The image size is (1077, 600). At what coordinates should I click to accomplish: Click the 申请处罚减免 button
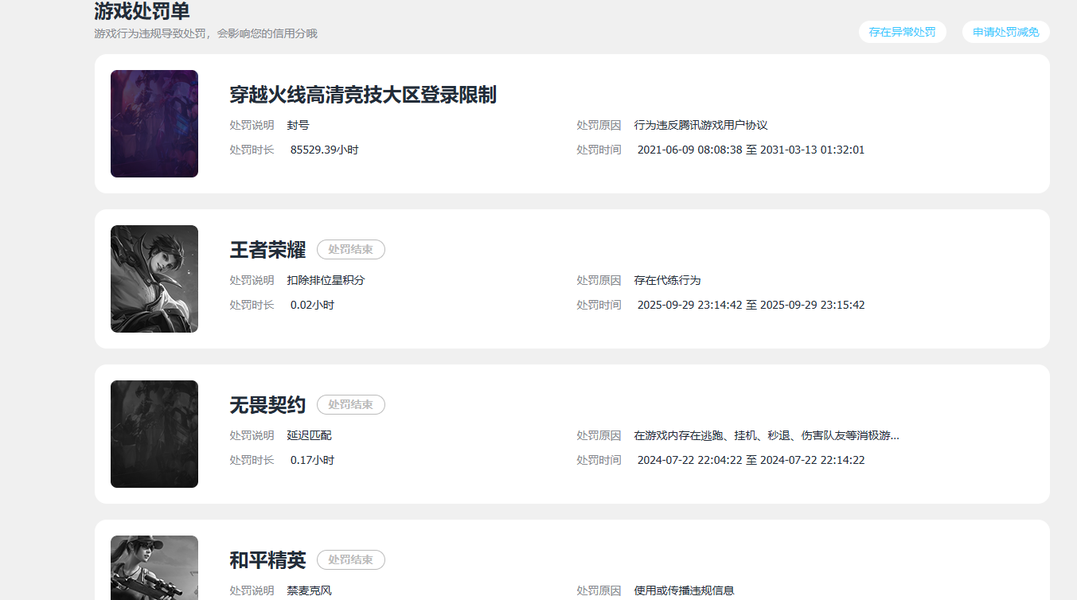1006,32
